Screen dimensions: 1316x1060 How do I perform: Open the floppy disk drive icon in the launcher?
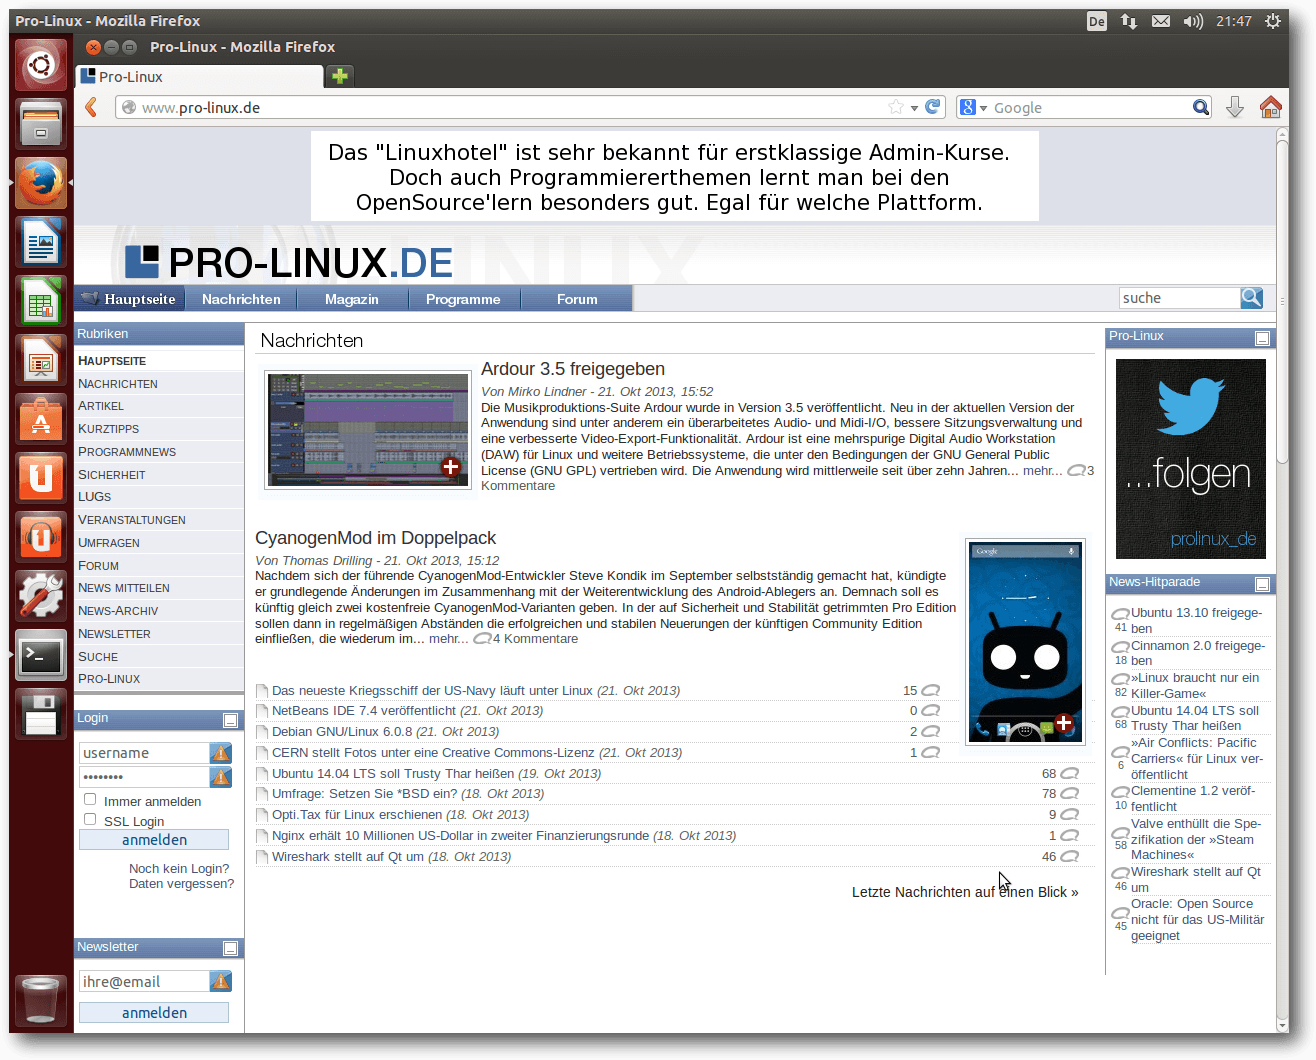point(41,715)
